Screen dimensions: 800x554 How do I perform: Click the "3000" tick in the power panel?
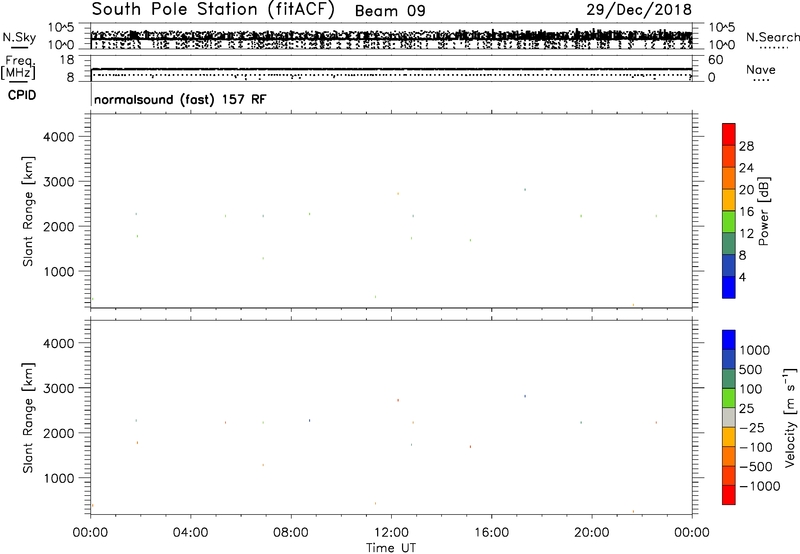[x=59, y=182]
